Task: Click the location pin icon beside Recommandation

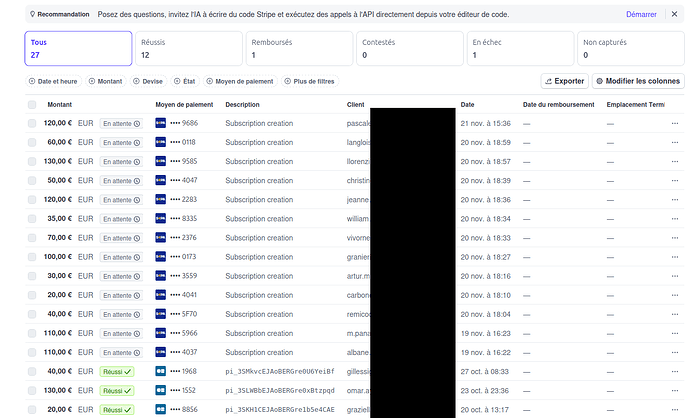Action: [x=35, y=15]
